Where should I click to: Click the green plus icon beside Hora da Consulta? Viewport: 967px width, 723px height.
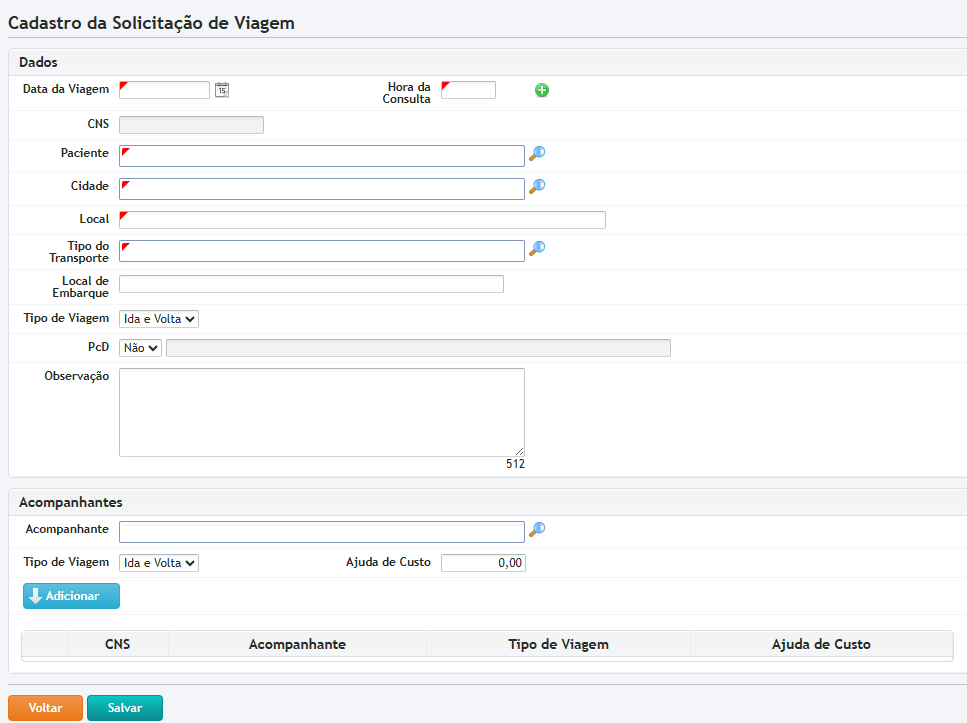542,90
